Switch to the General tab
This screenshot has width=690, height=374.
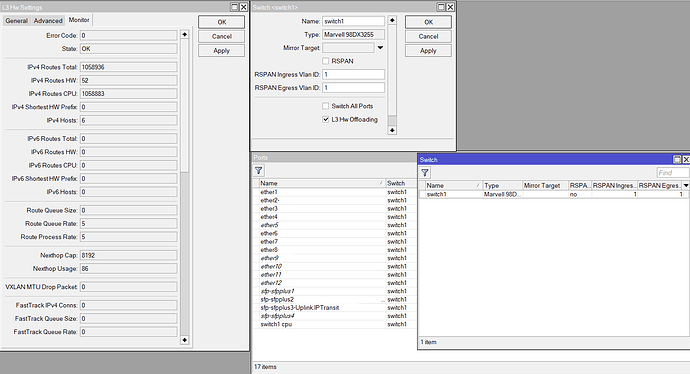tap(17, 21)
